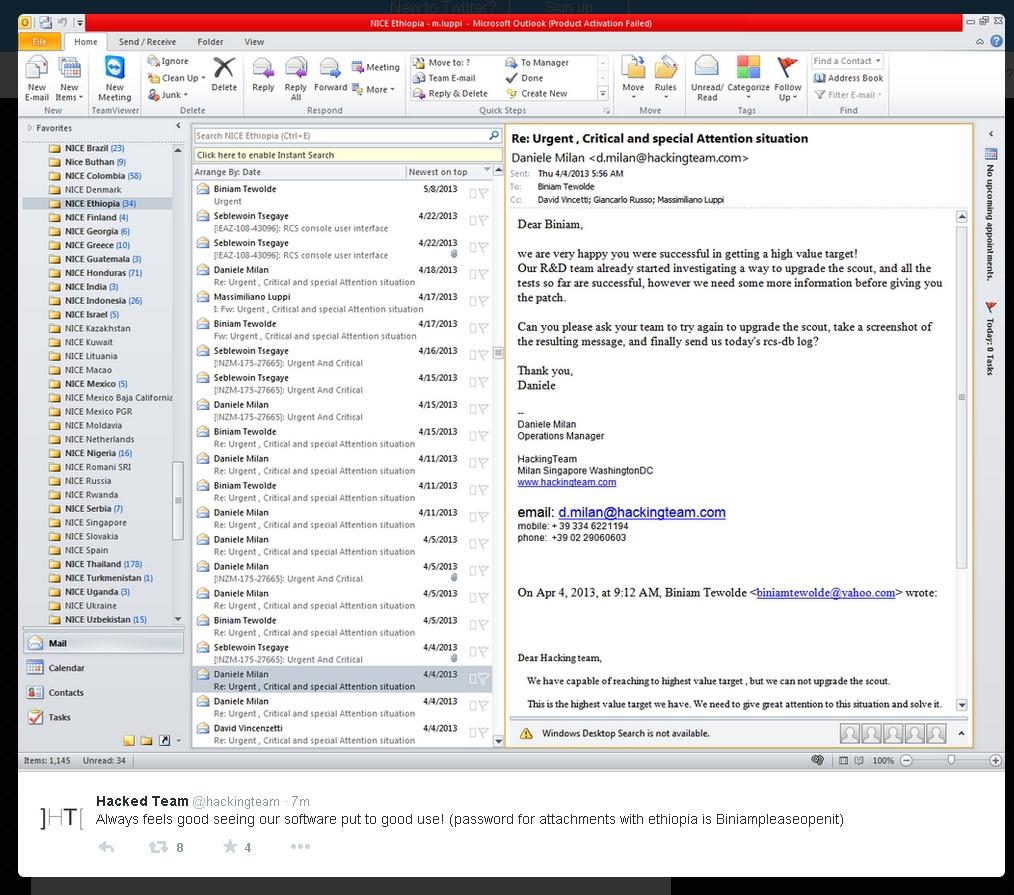Click zoom out minus button

[x=906, y=760]
